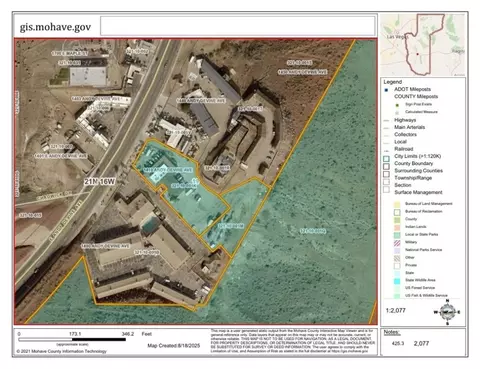This screenshot has width=480, height=369.
Task: Click the State Wildlife Area cyan swatch
Action: pyautogui.click(x=397, y=281)
